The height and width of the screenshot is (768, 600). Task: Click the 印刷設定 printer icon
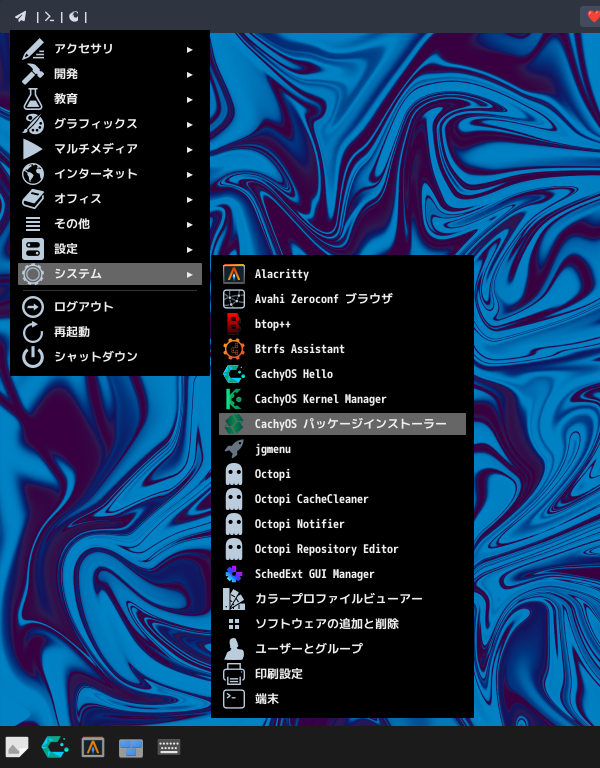tap(234, 674)
